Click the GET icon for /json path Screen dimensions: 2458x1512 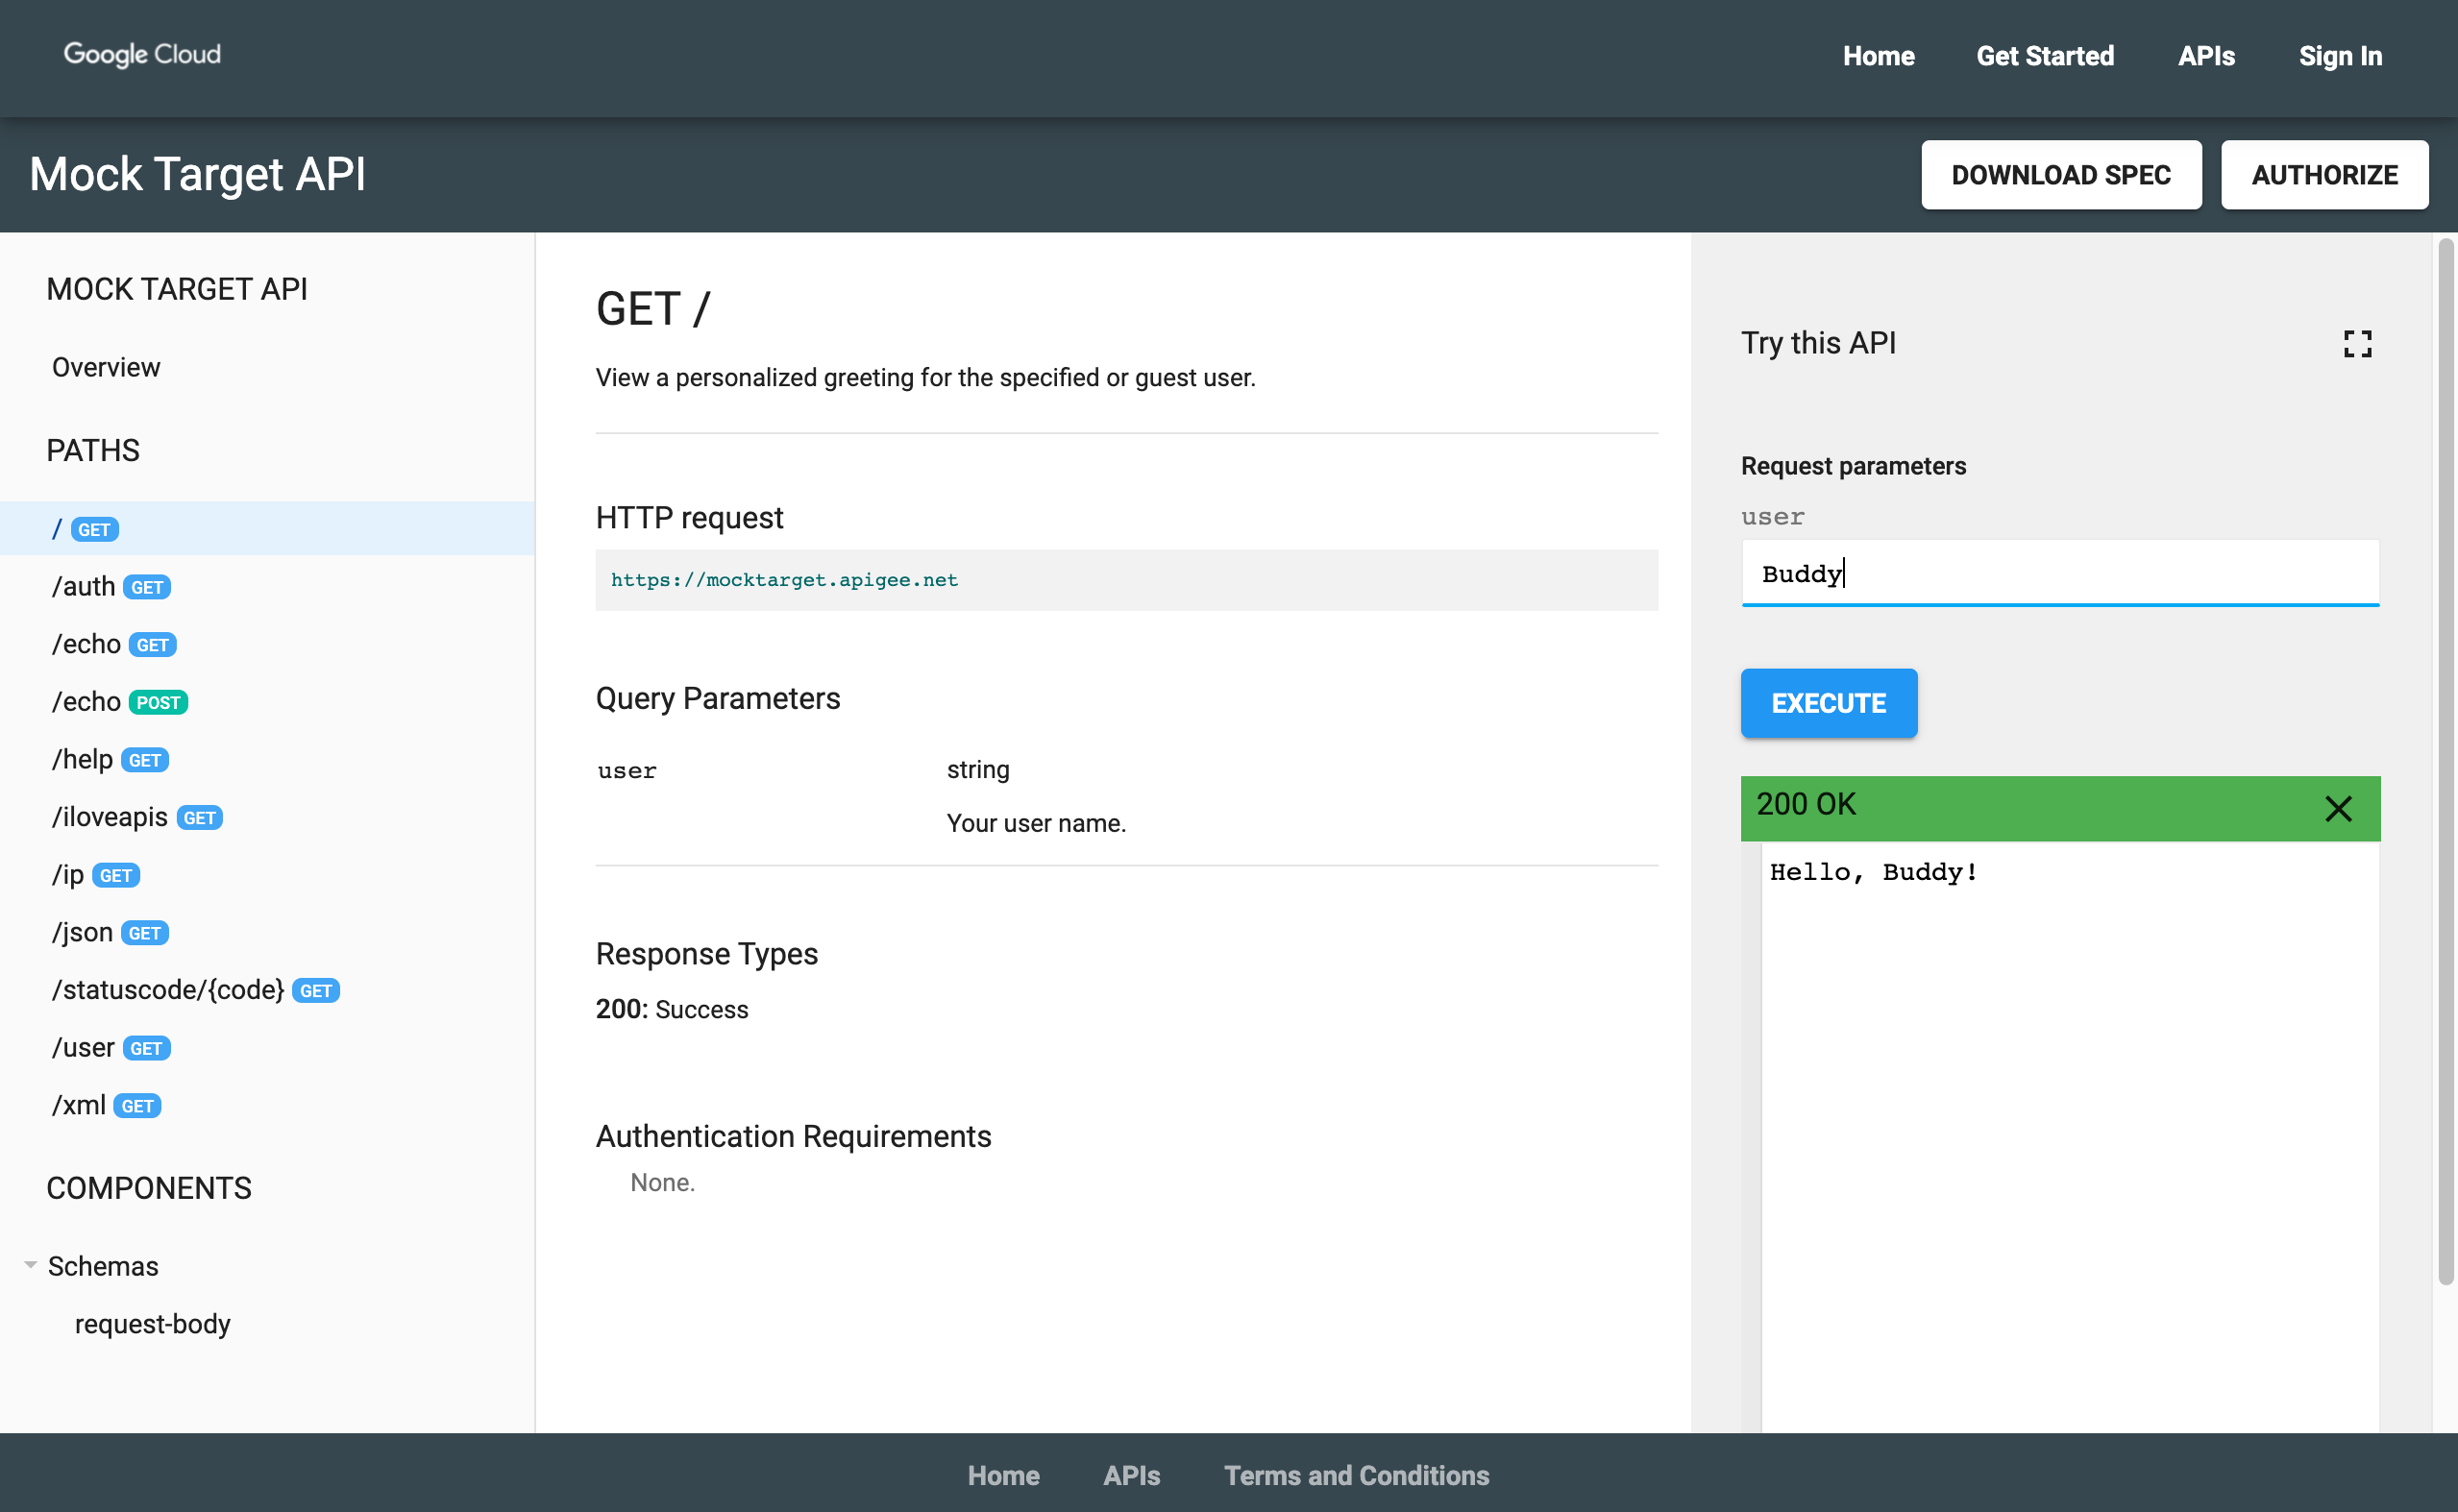tap(144, 933)
